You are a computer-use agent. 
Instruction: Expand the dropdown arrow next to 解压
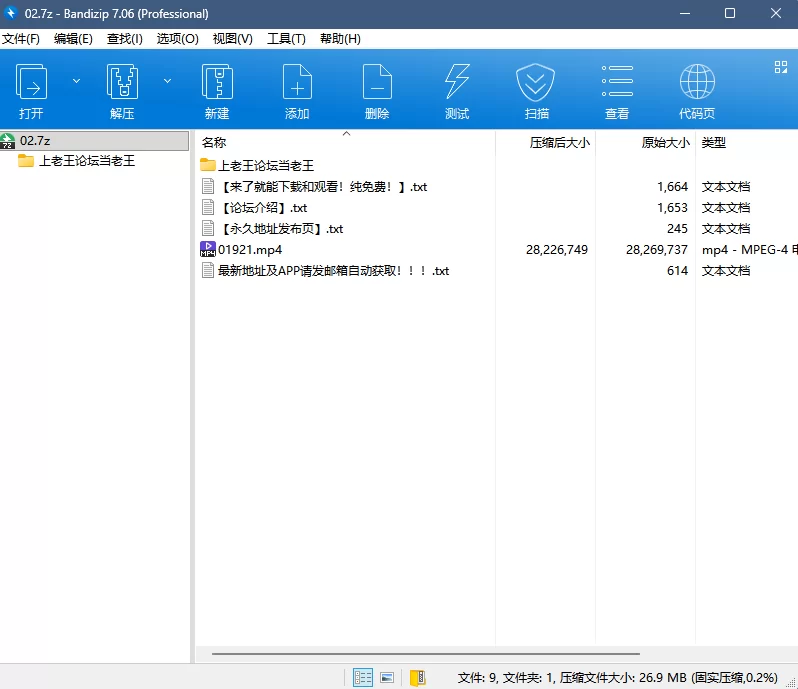pos(167,81)
